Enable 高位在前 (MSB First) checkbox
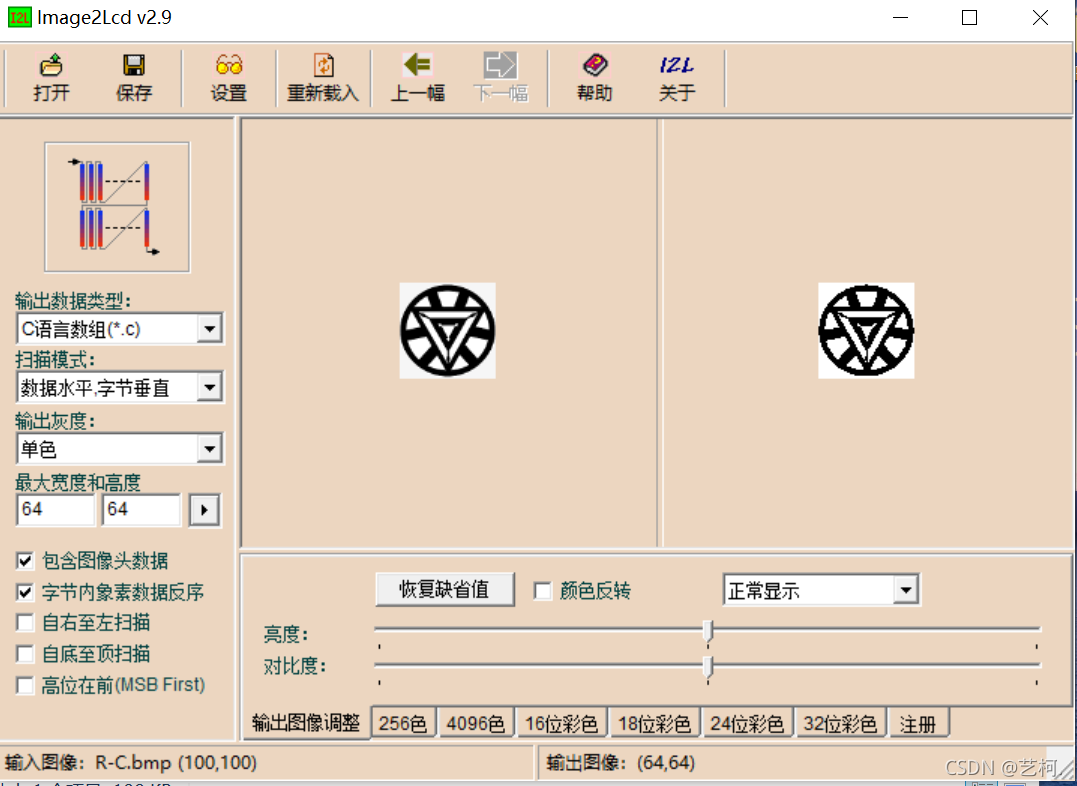Viewport: 1077px width, 786px height. tap(25, 684)
